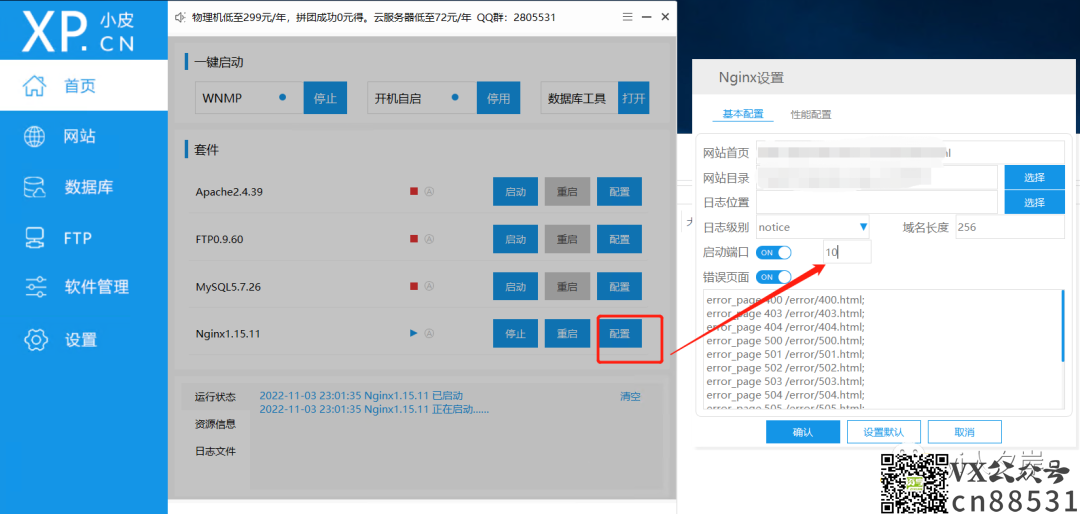Start FTP0.9.60 with the 启动 button
Viewport: 1080px width, 514px height.
(x=515, y=239)
